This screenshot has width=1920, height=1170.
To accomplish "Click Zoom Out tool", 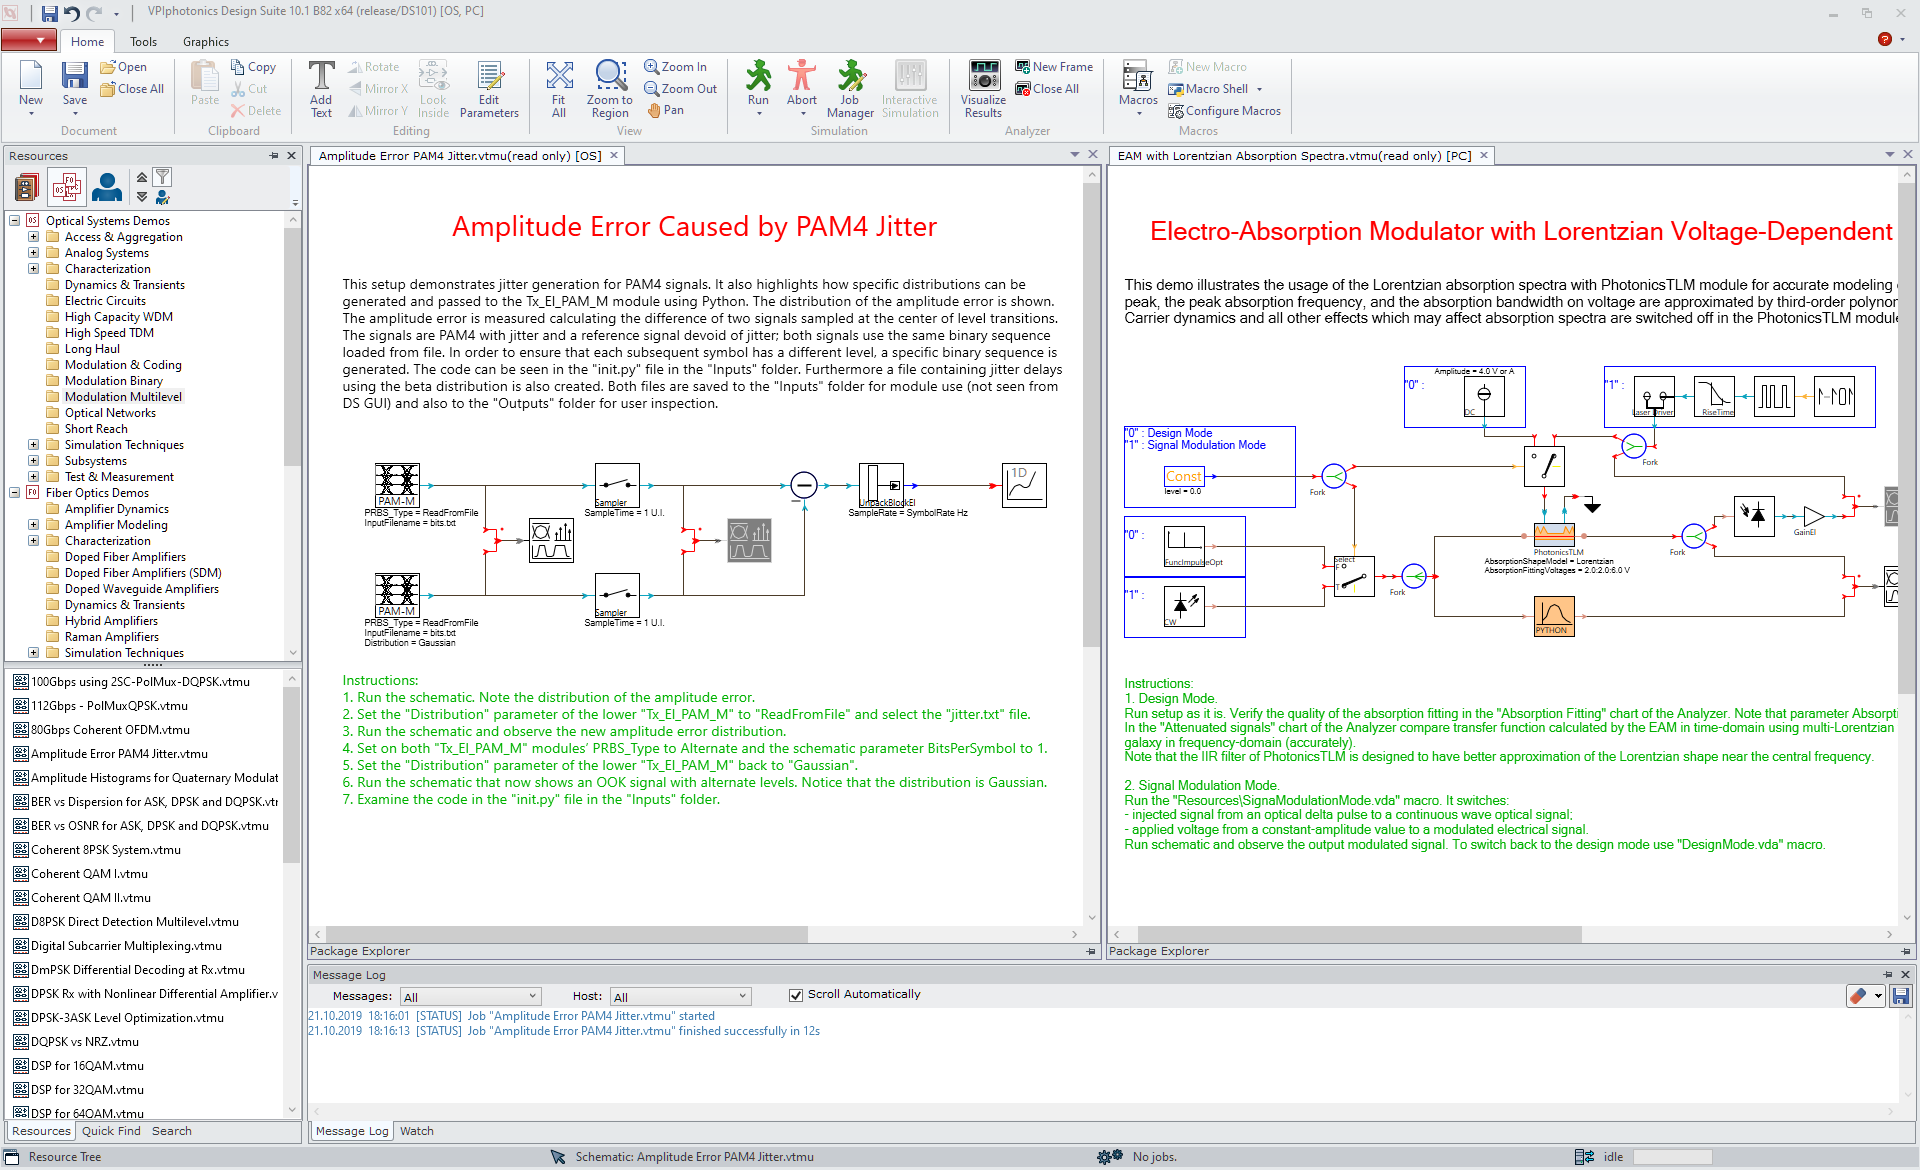I will tap(680, 89).
